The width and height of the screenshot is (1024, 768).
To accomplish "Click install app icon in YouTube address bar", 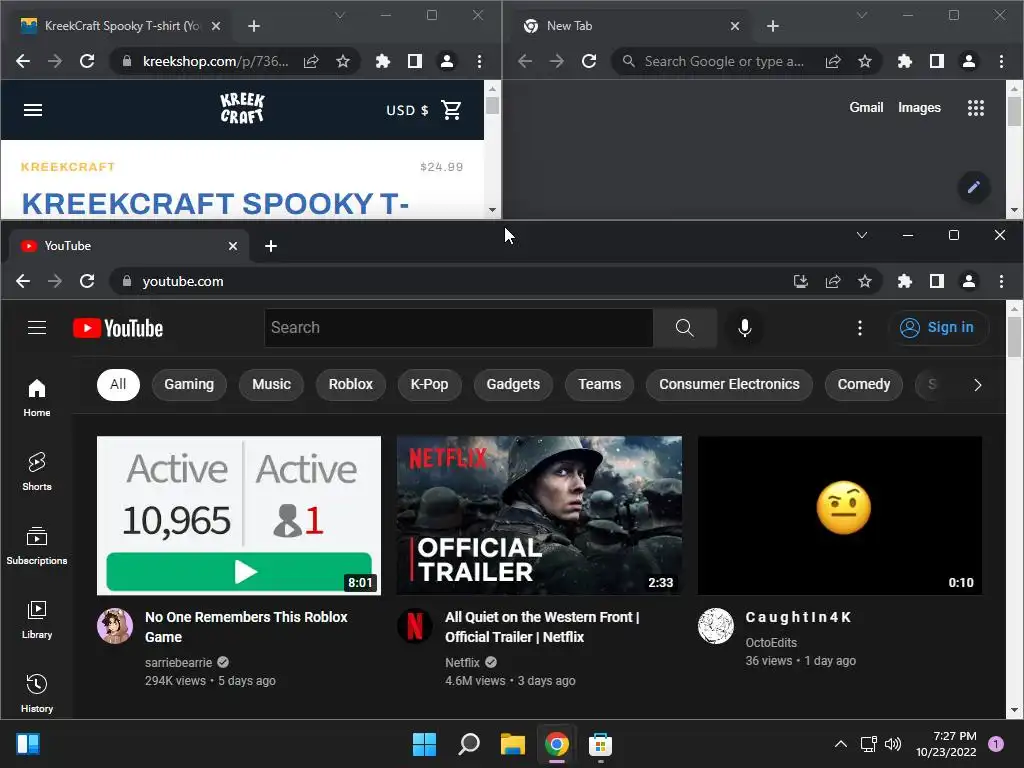I will 801,281.
